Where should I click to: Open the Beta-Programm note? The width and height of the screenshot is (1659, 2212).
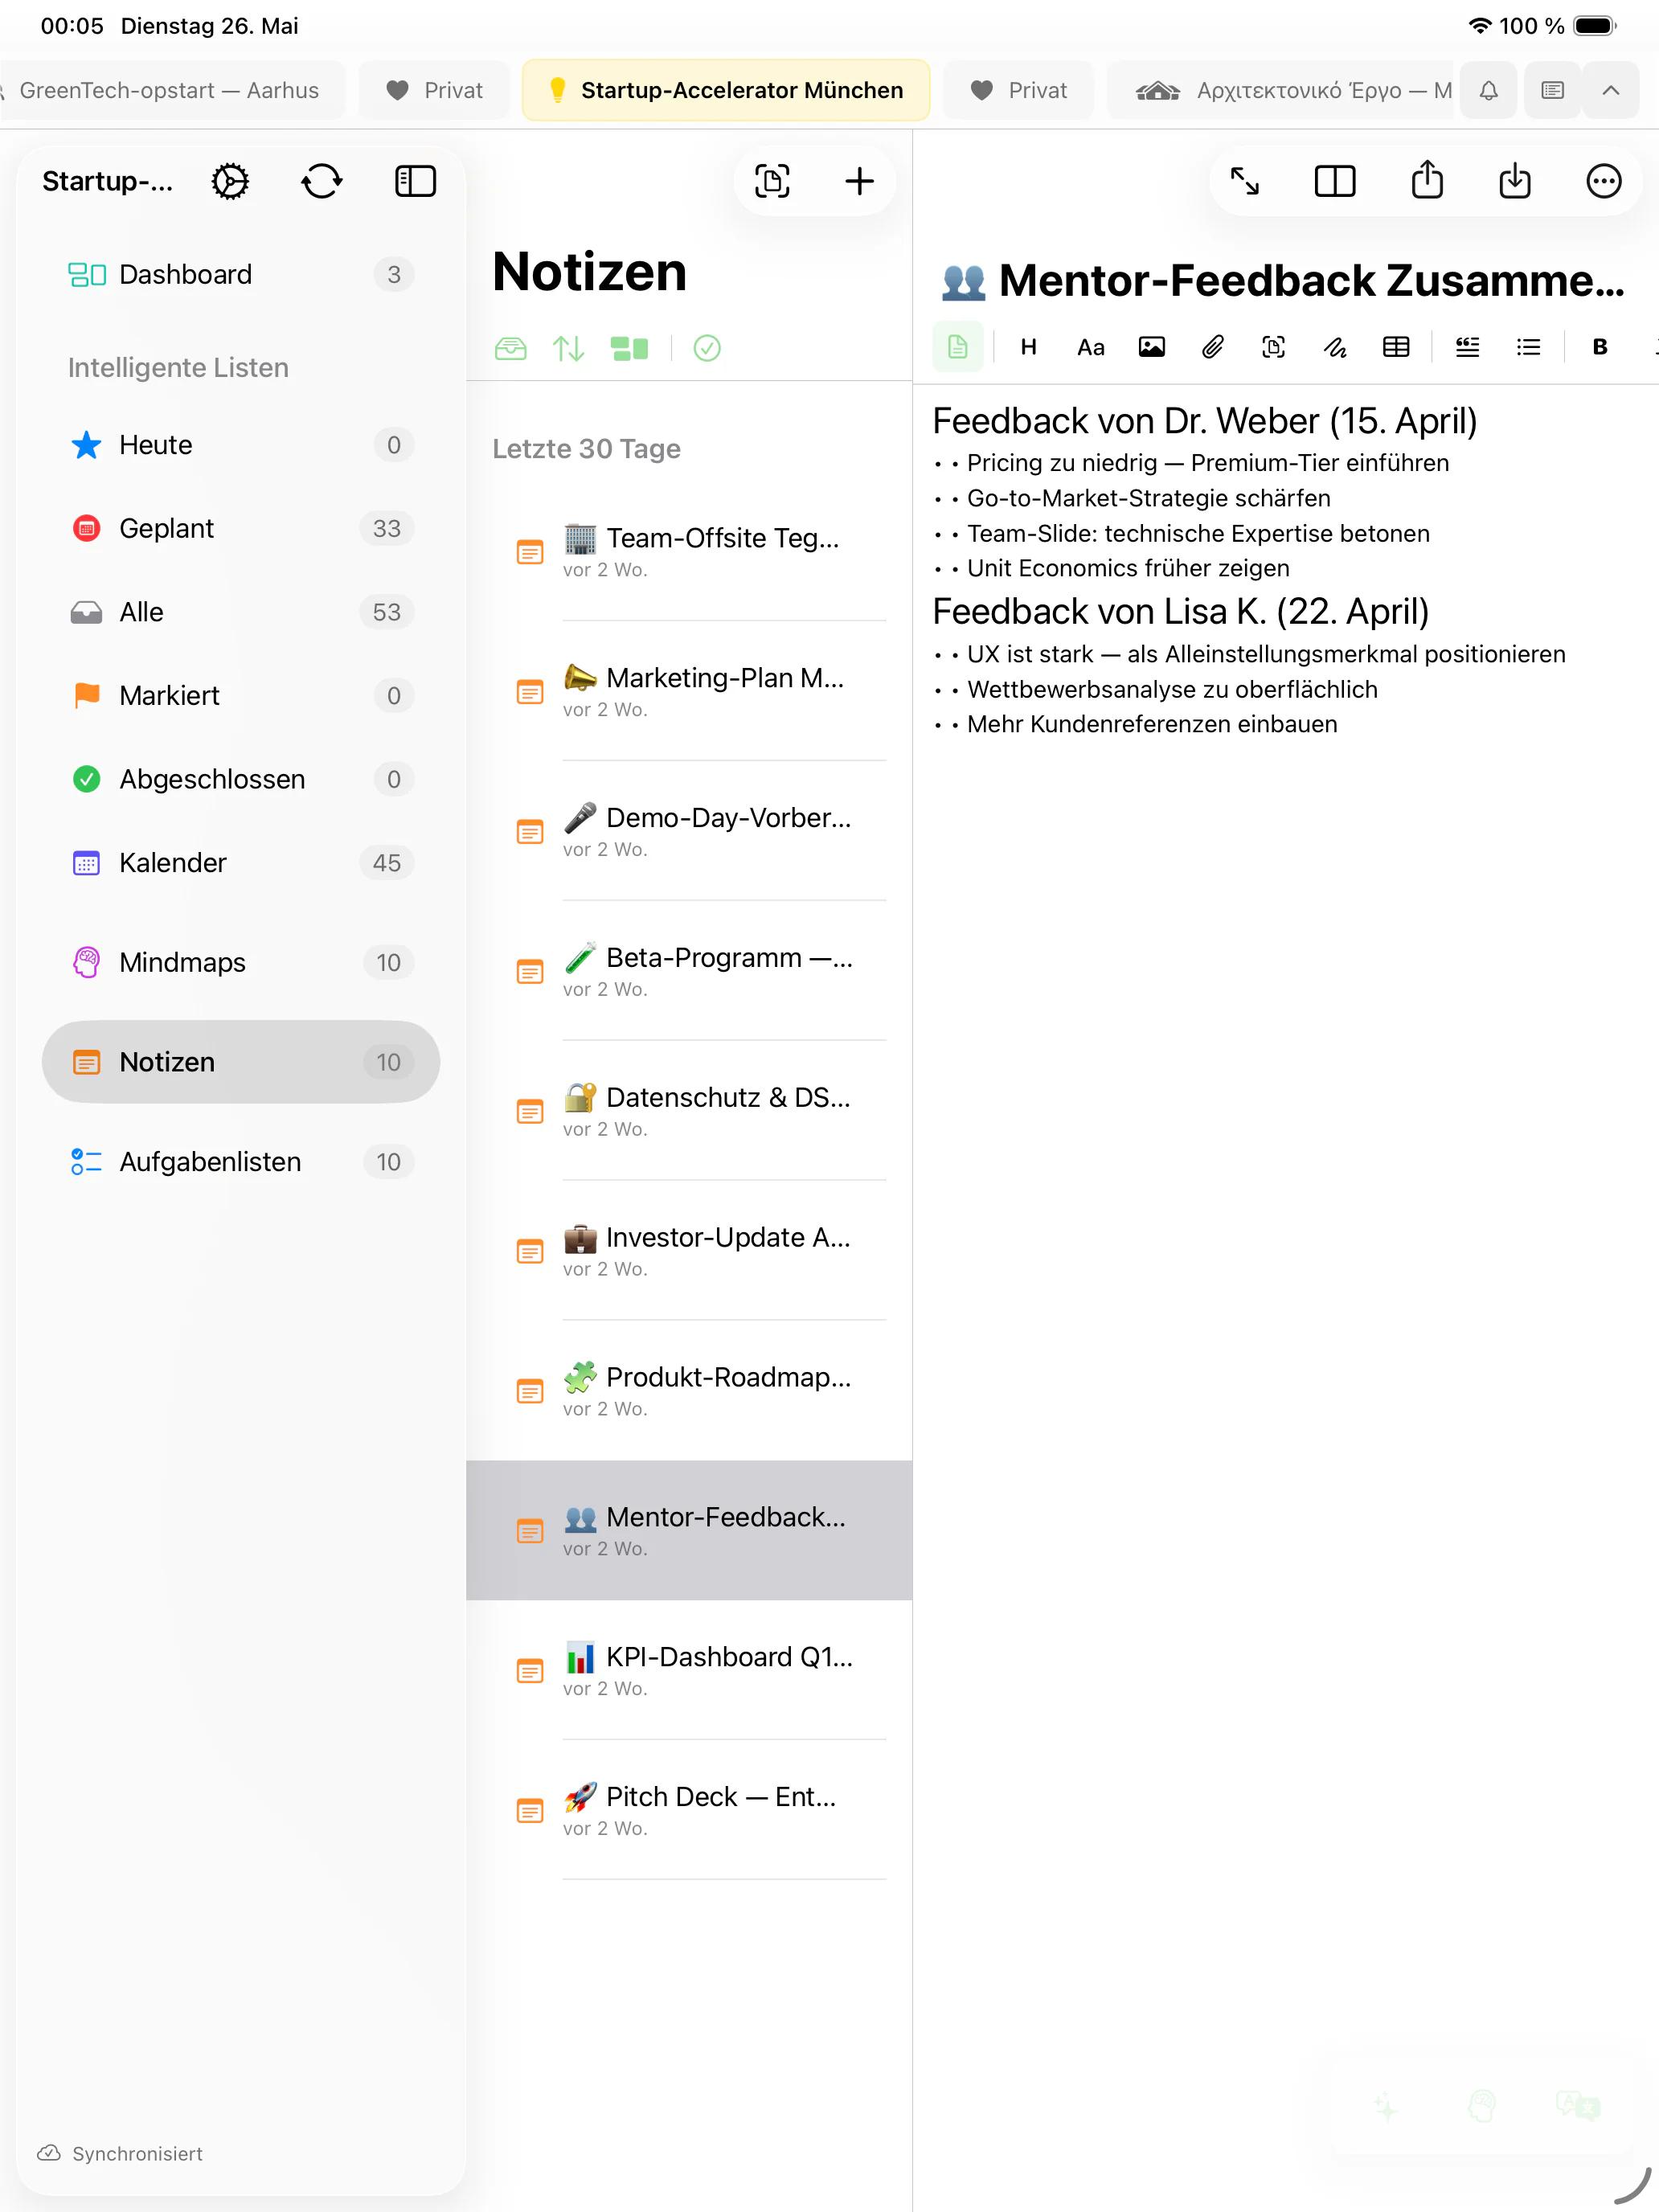[x=689, y=971]
